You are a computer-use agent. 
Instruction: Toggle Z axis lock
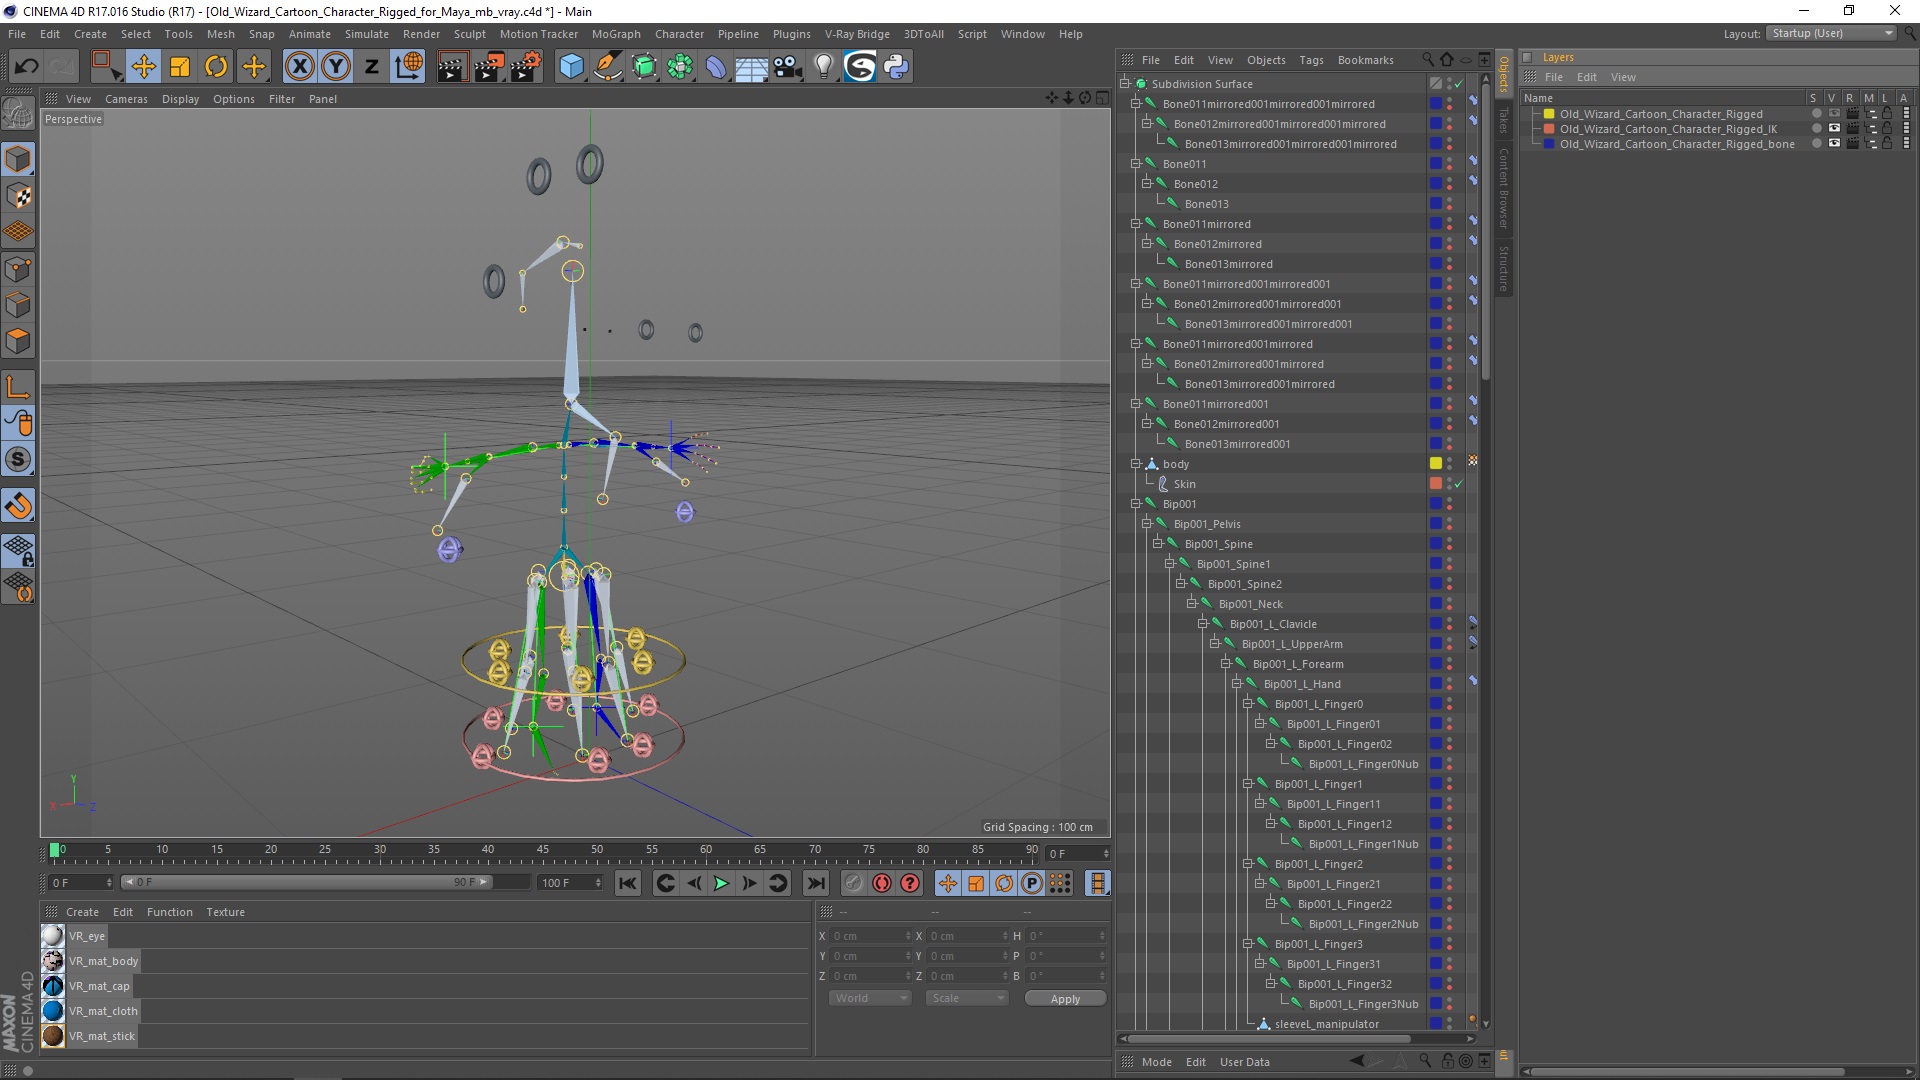[x=371, y=67]
